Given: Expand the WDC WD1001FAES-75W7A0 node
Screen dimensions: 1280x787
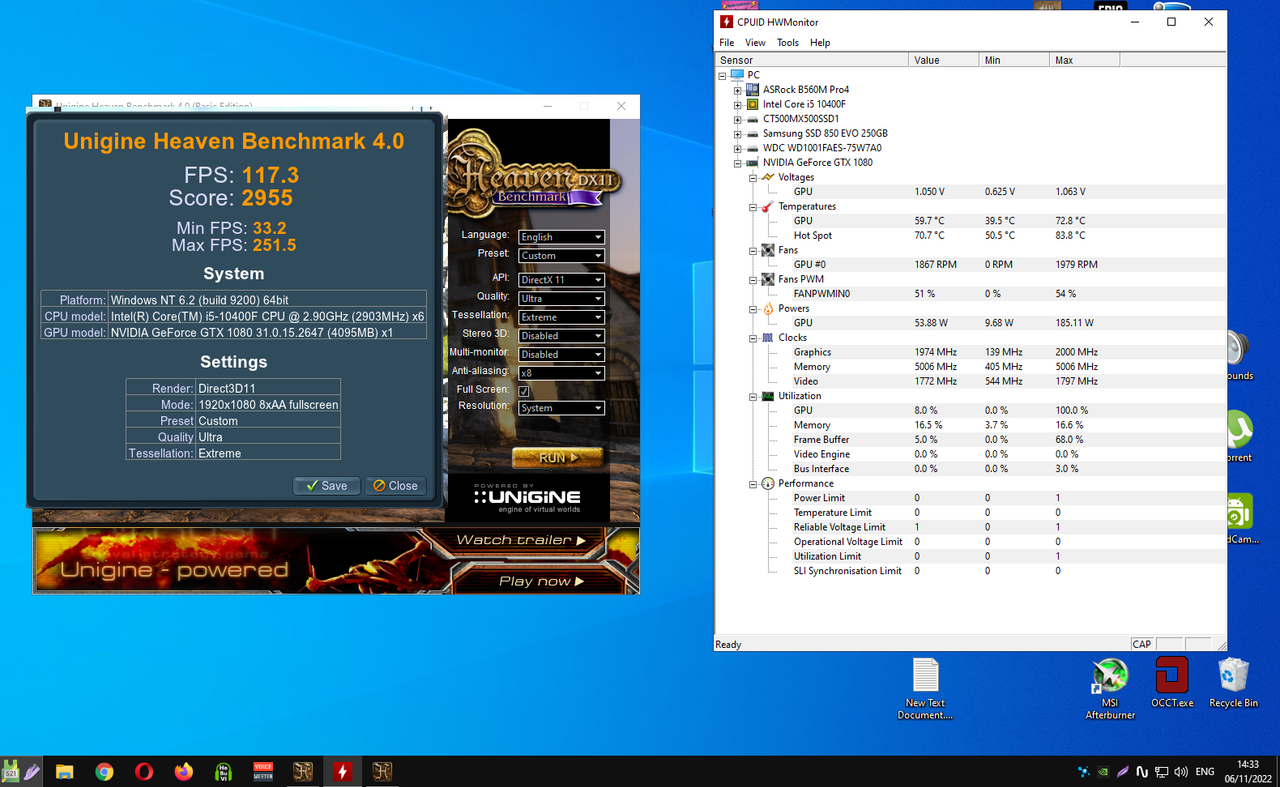Looking at the screenshot, I should [x=737, y=148].
